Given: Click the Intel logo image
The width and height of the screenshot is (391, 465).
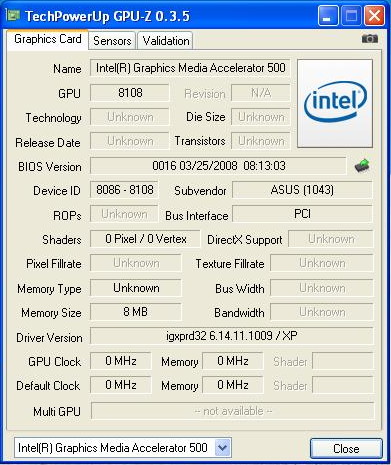Looking at the screenshot, I should point(335,103).
